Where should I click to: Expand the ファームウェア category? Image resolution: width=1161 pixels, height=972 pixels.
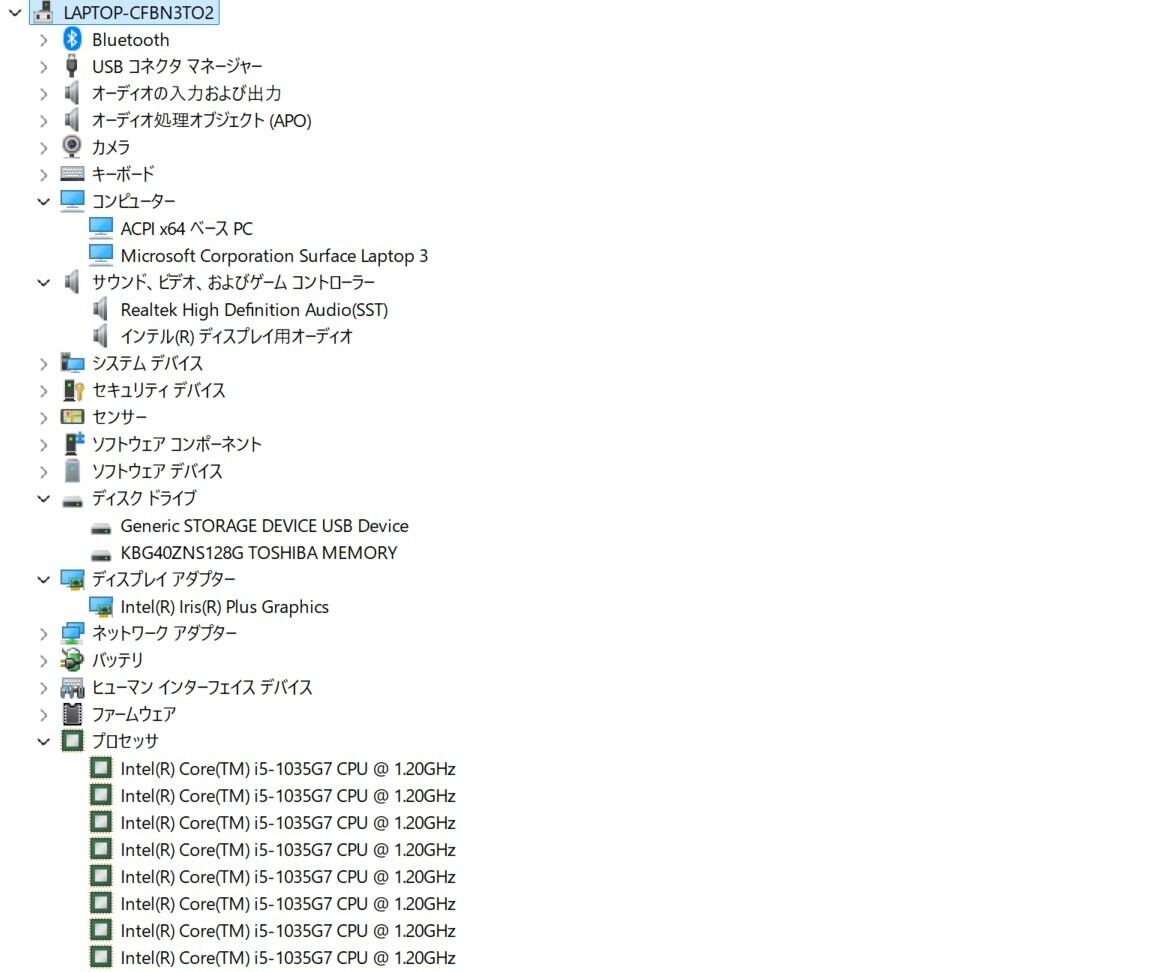pyautogui.click(x=44, y=715)
